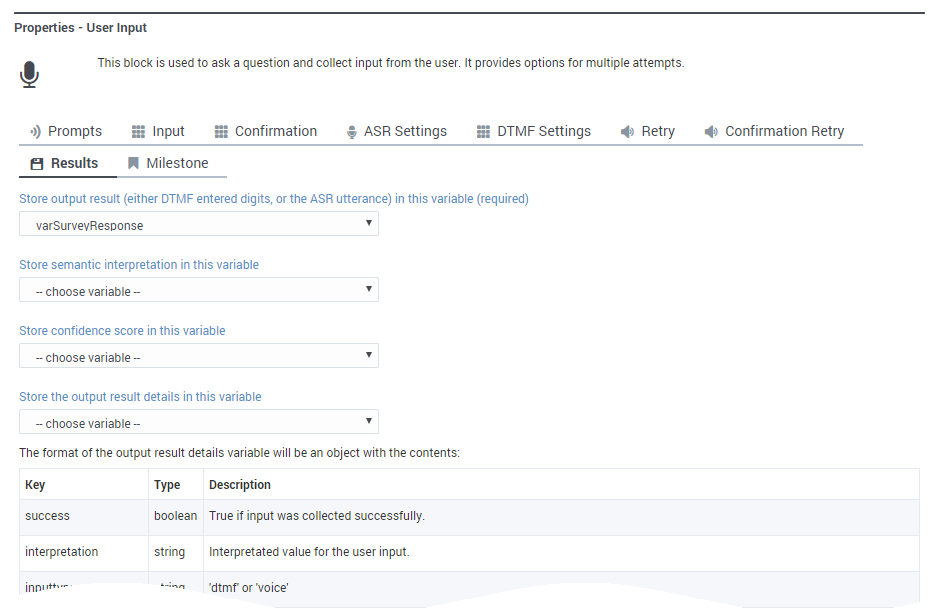The height and width of the screenshot is (616, 935).
Task: Click the Confirmation Retry speaker icon
Action: (710, 130)
